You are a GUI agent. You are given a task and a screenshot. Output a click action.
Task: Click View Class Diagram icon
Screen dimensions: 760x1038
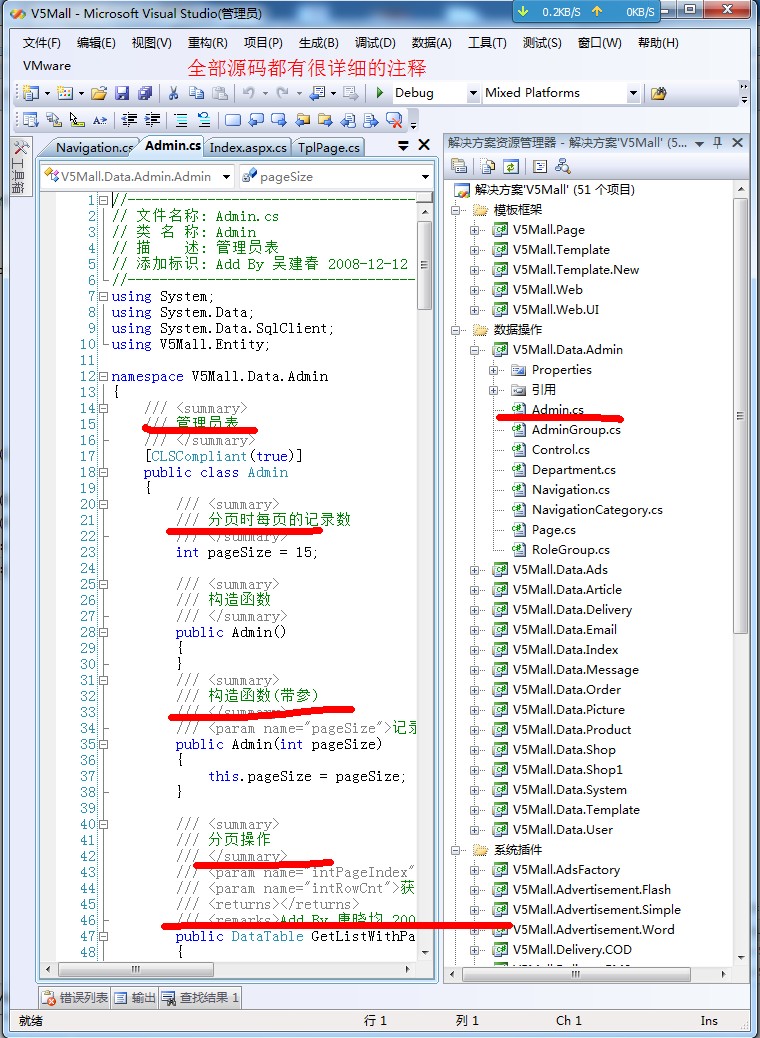[x=563, y=166]
